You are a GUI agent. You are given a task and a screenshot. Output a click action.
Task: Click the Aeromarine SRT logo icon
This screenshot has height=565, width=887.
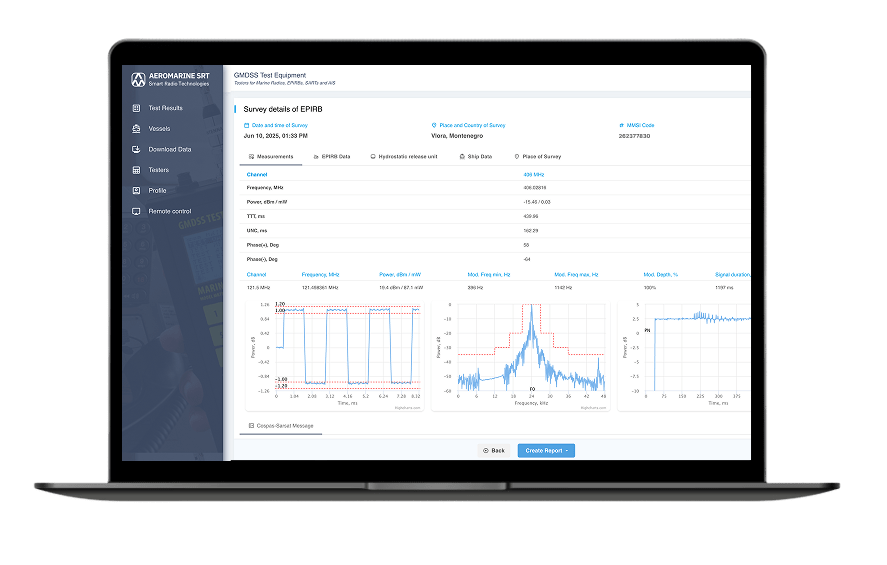[138, 80]
